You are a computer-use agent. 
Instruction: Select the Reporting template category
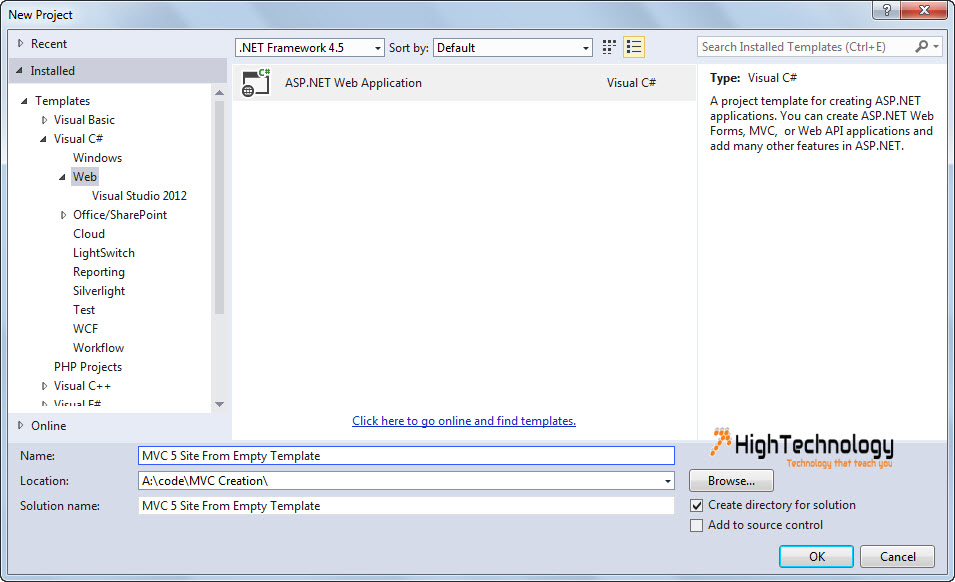99,272
